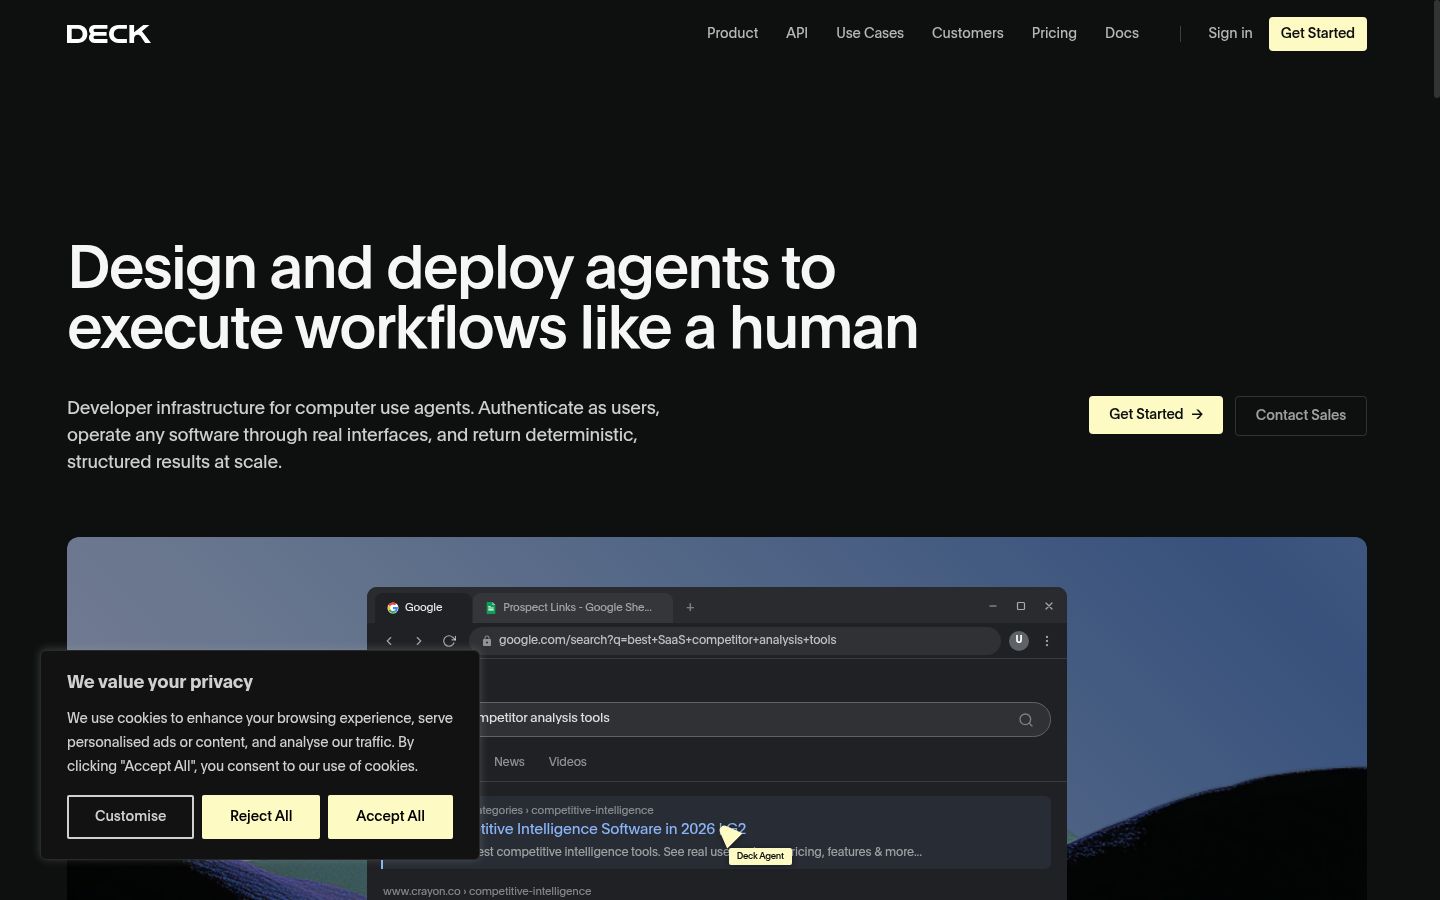Select the Google tab in the demo browser
Image resolution: width=1440 pixels, height=900 pixels.
[421, 607]
